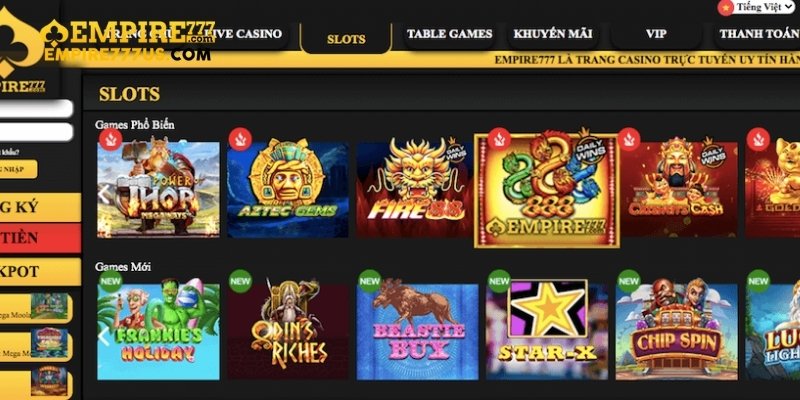Open the Beastie Bux slot game
Viewport: 800px width, 400px height.
pos(417,332)
